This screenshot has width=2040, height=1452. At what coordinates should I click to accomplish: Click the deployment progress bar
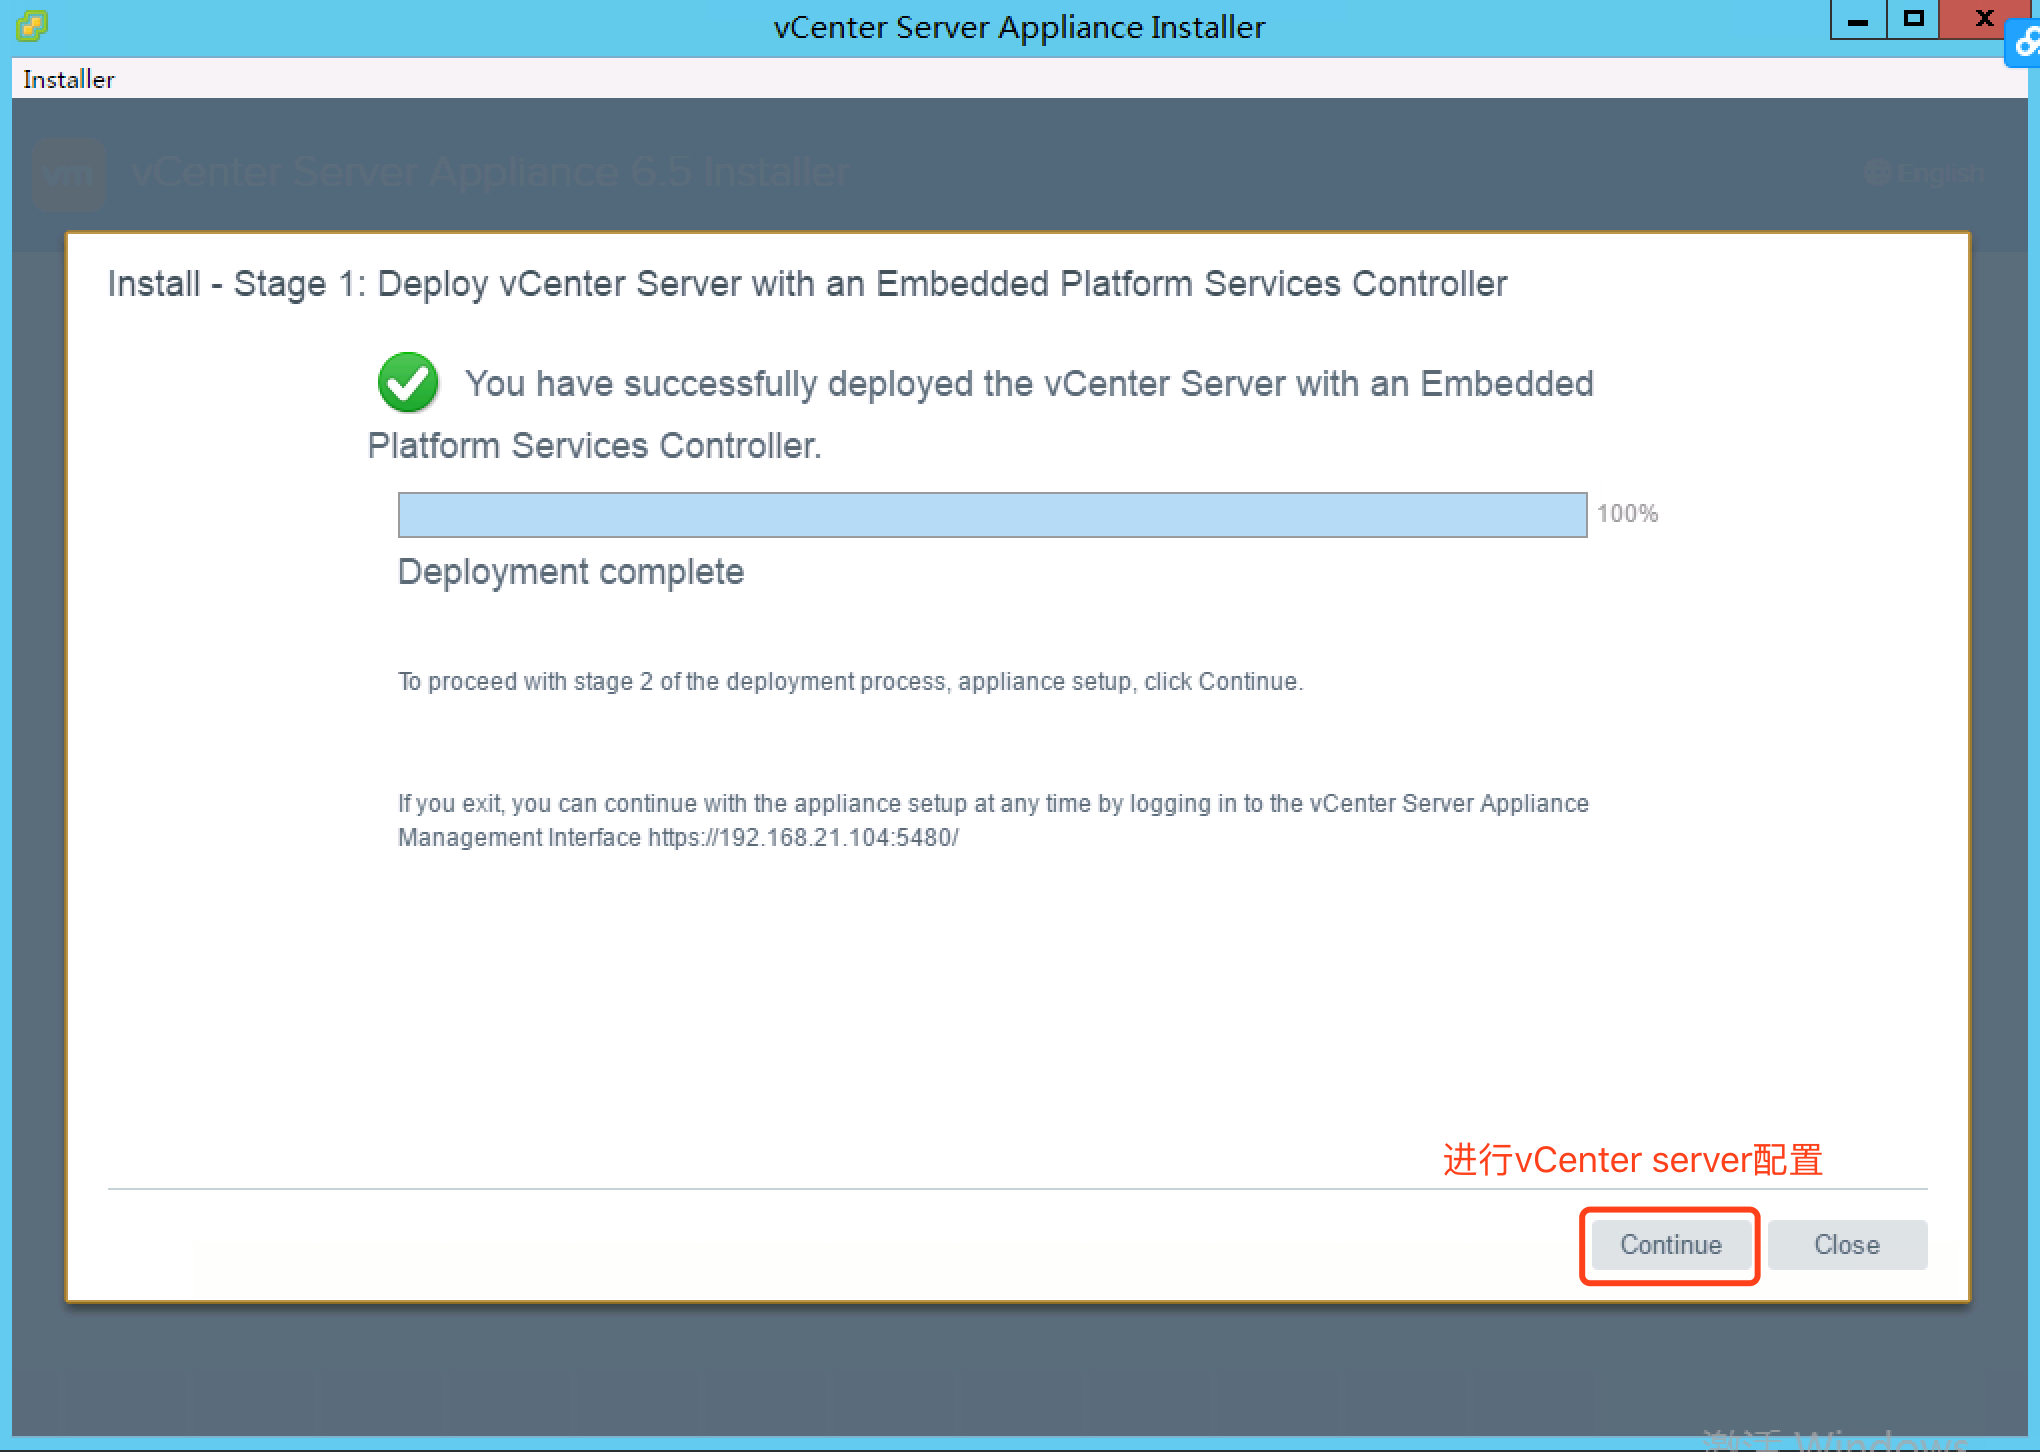992,514
